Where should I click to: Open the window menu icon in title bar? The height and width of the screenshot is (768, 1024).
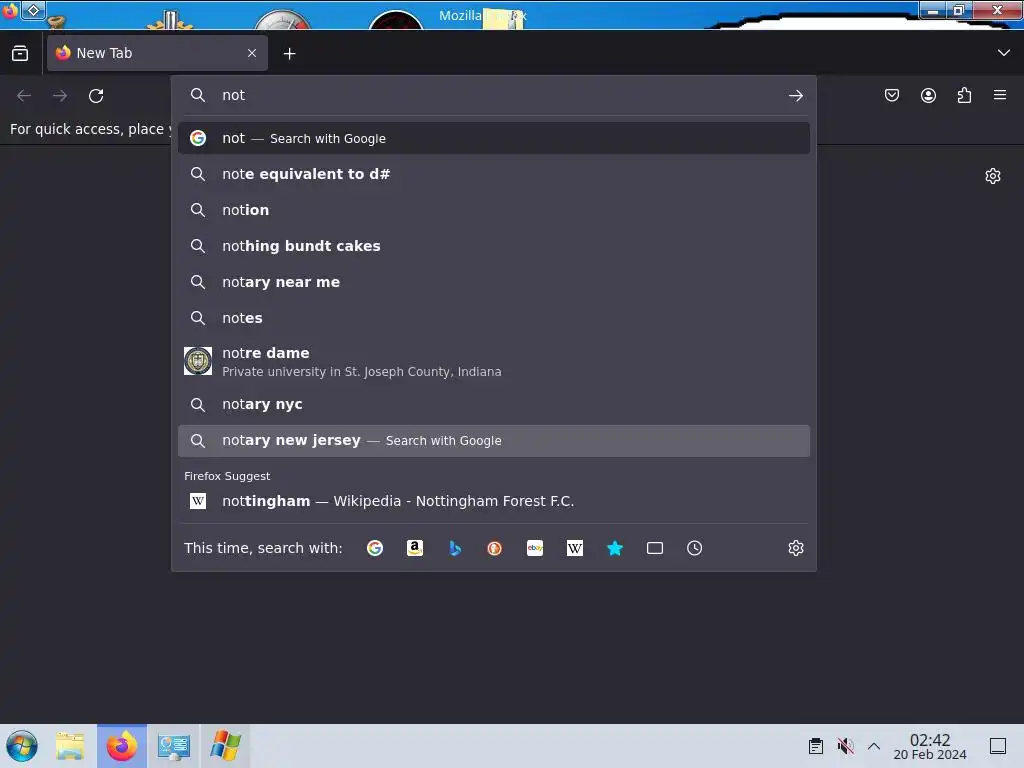10,10
